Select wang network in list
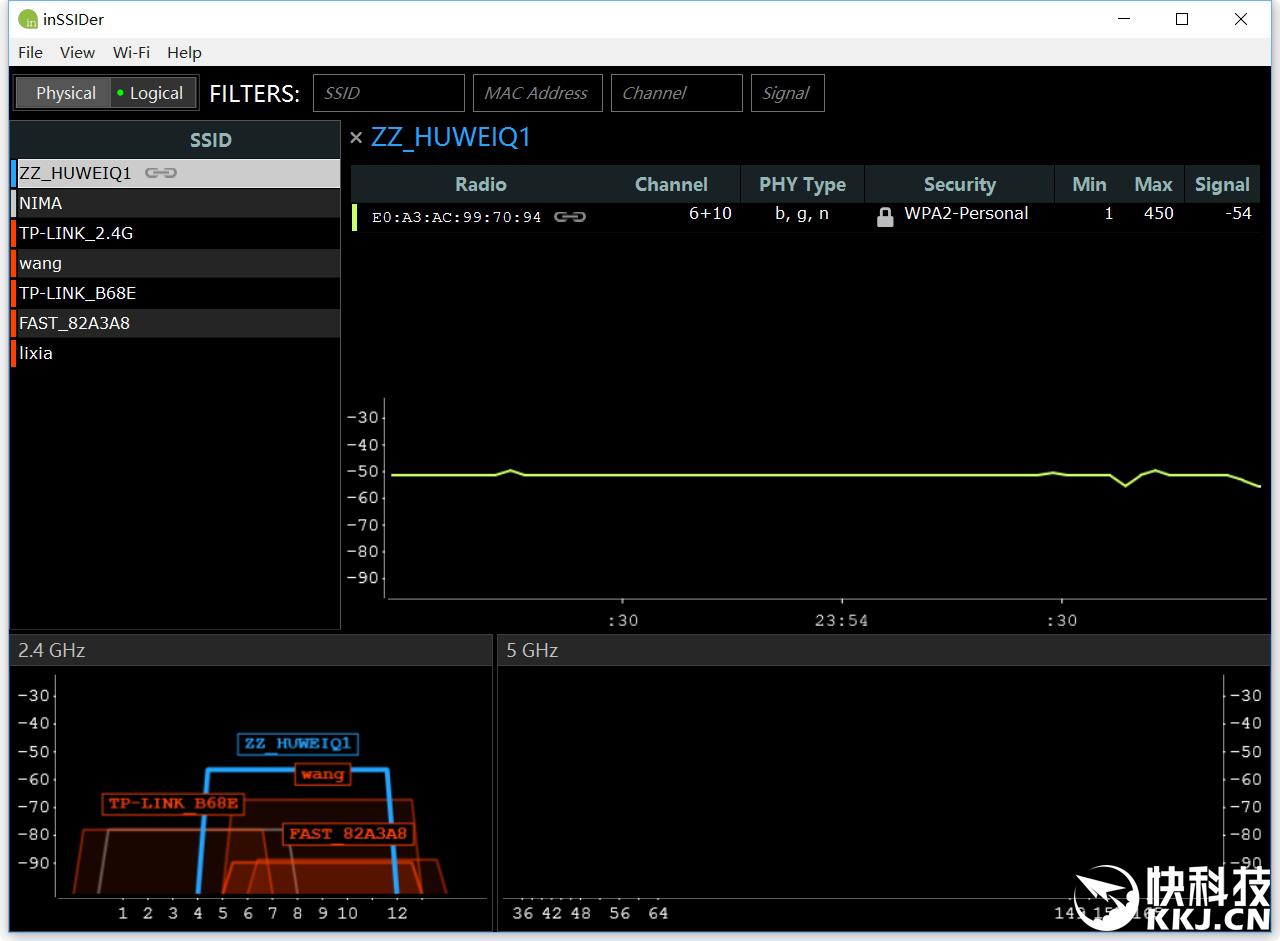The height and width of the screenshot is (941, 1280). [x=176, y=263]
